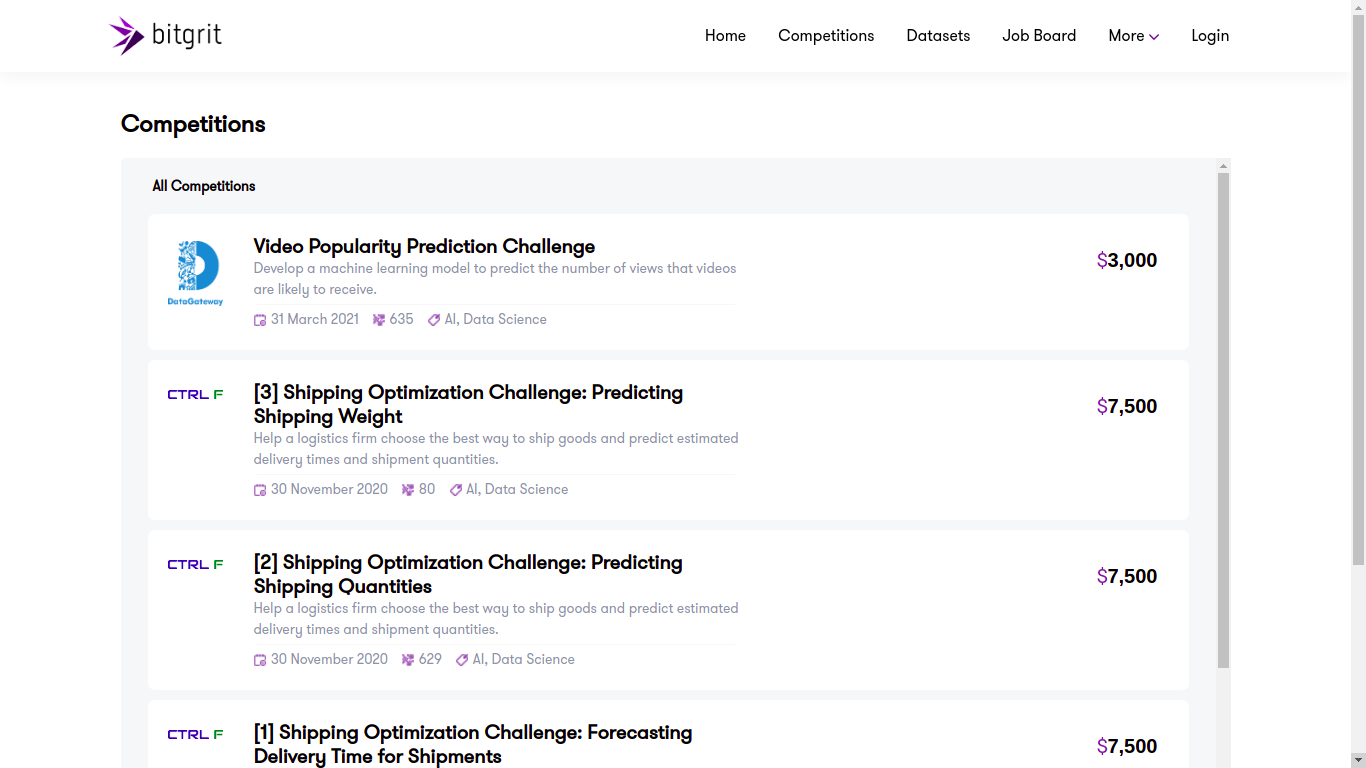The width and height of the screenshot is (1366, 768).
Task: Click the All Competitions heading
Action: [x=204, y=186]
